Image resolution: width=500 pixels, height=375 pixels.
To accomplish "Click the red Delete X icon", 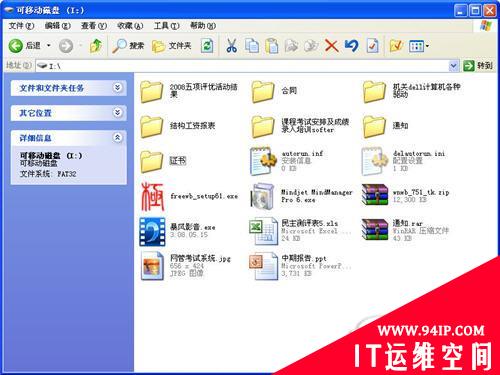I will [331, 46].
